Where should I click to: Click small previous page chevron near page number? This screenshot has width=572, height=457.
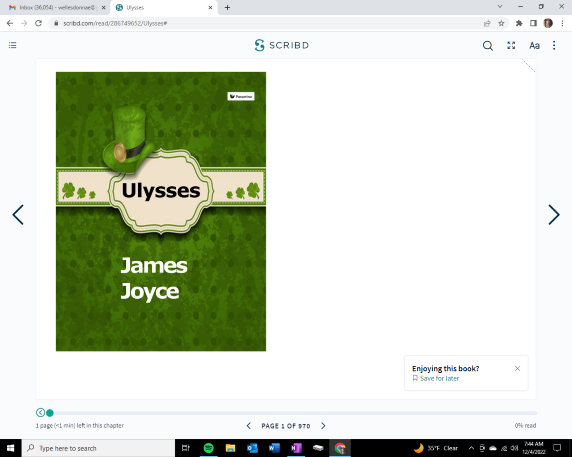tap(249, 426)
